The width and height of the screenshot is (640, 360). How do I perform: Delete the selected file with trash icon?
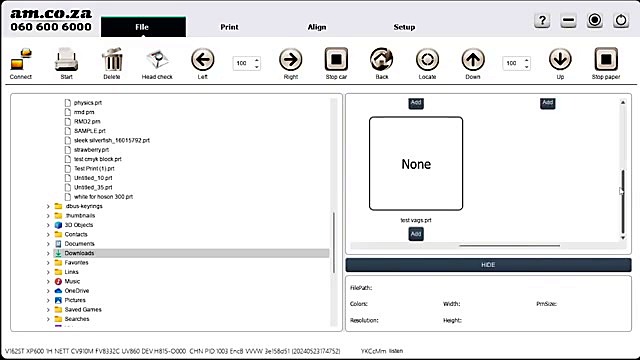pyautogui.click(x=112, y=60)
